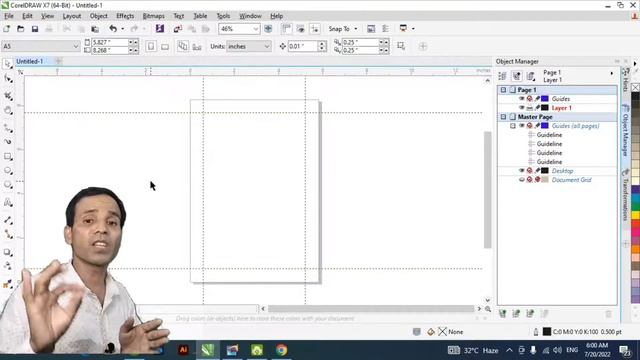Toggle printable icon of Desktop layer

(x=529, y=171)
